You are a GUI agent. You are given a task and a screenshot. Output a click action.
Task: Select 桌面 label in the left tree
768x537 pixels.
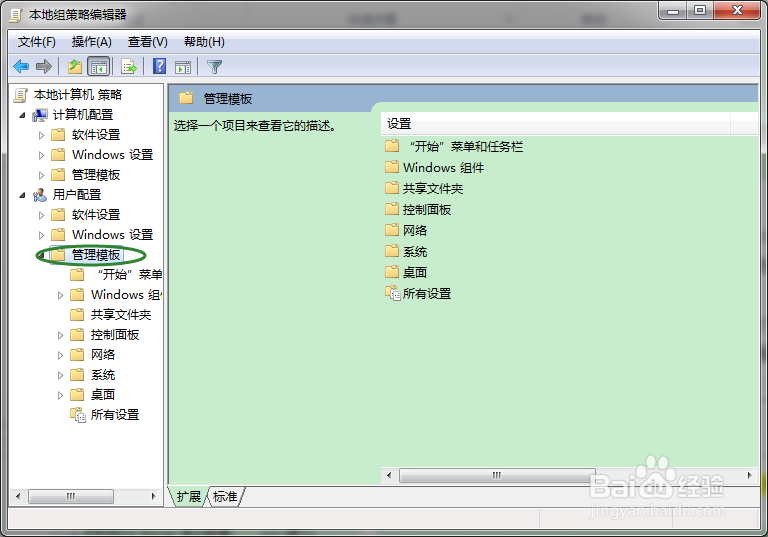pyautogui.click(x=103, y=395)
